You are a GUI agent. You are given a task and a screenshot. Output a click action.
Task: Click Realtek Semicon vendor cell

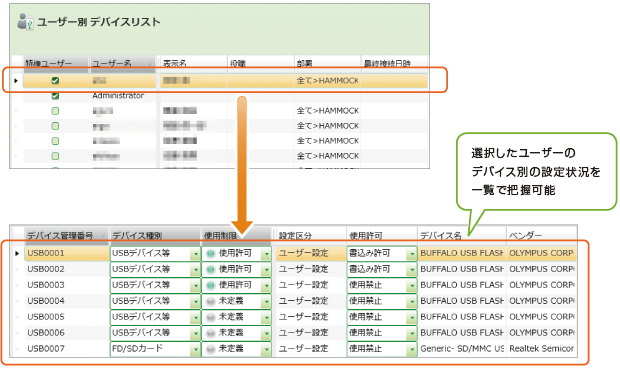(541, 348)
